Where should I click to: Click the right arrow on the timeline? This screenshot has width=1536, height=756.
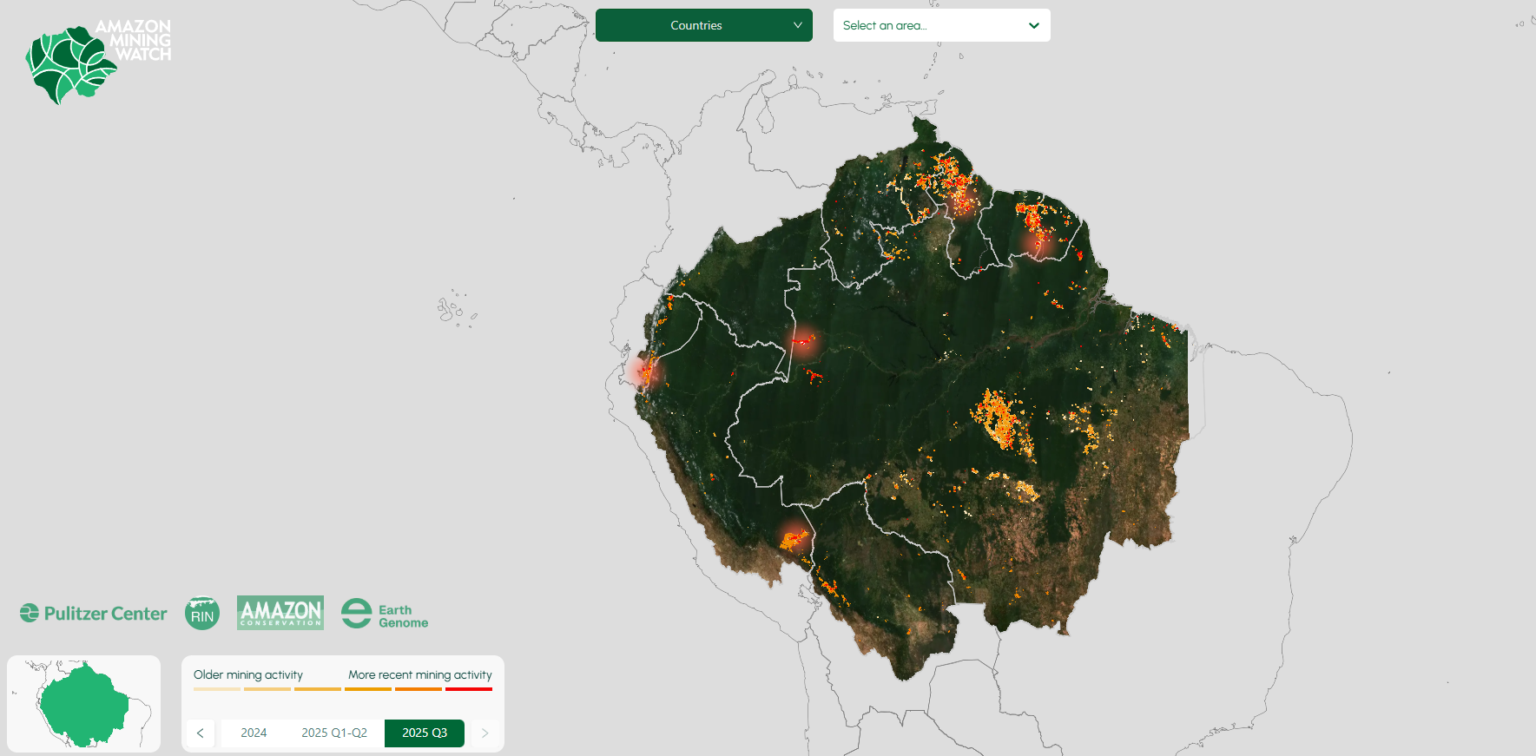tap(484, 733)
